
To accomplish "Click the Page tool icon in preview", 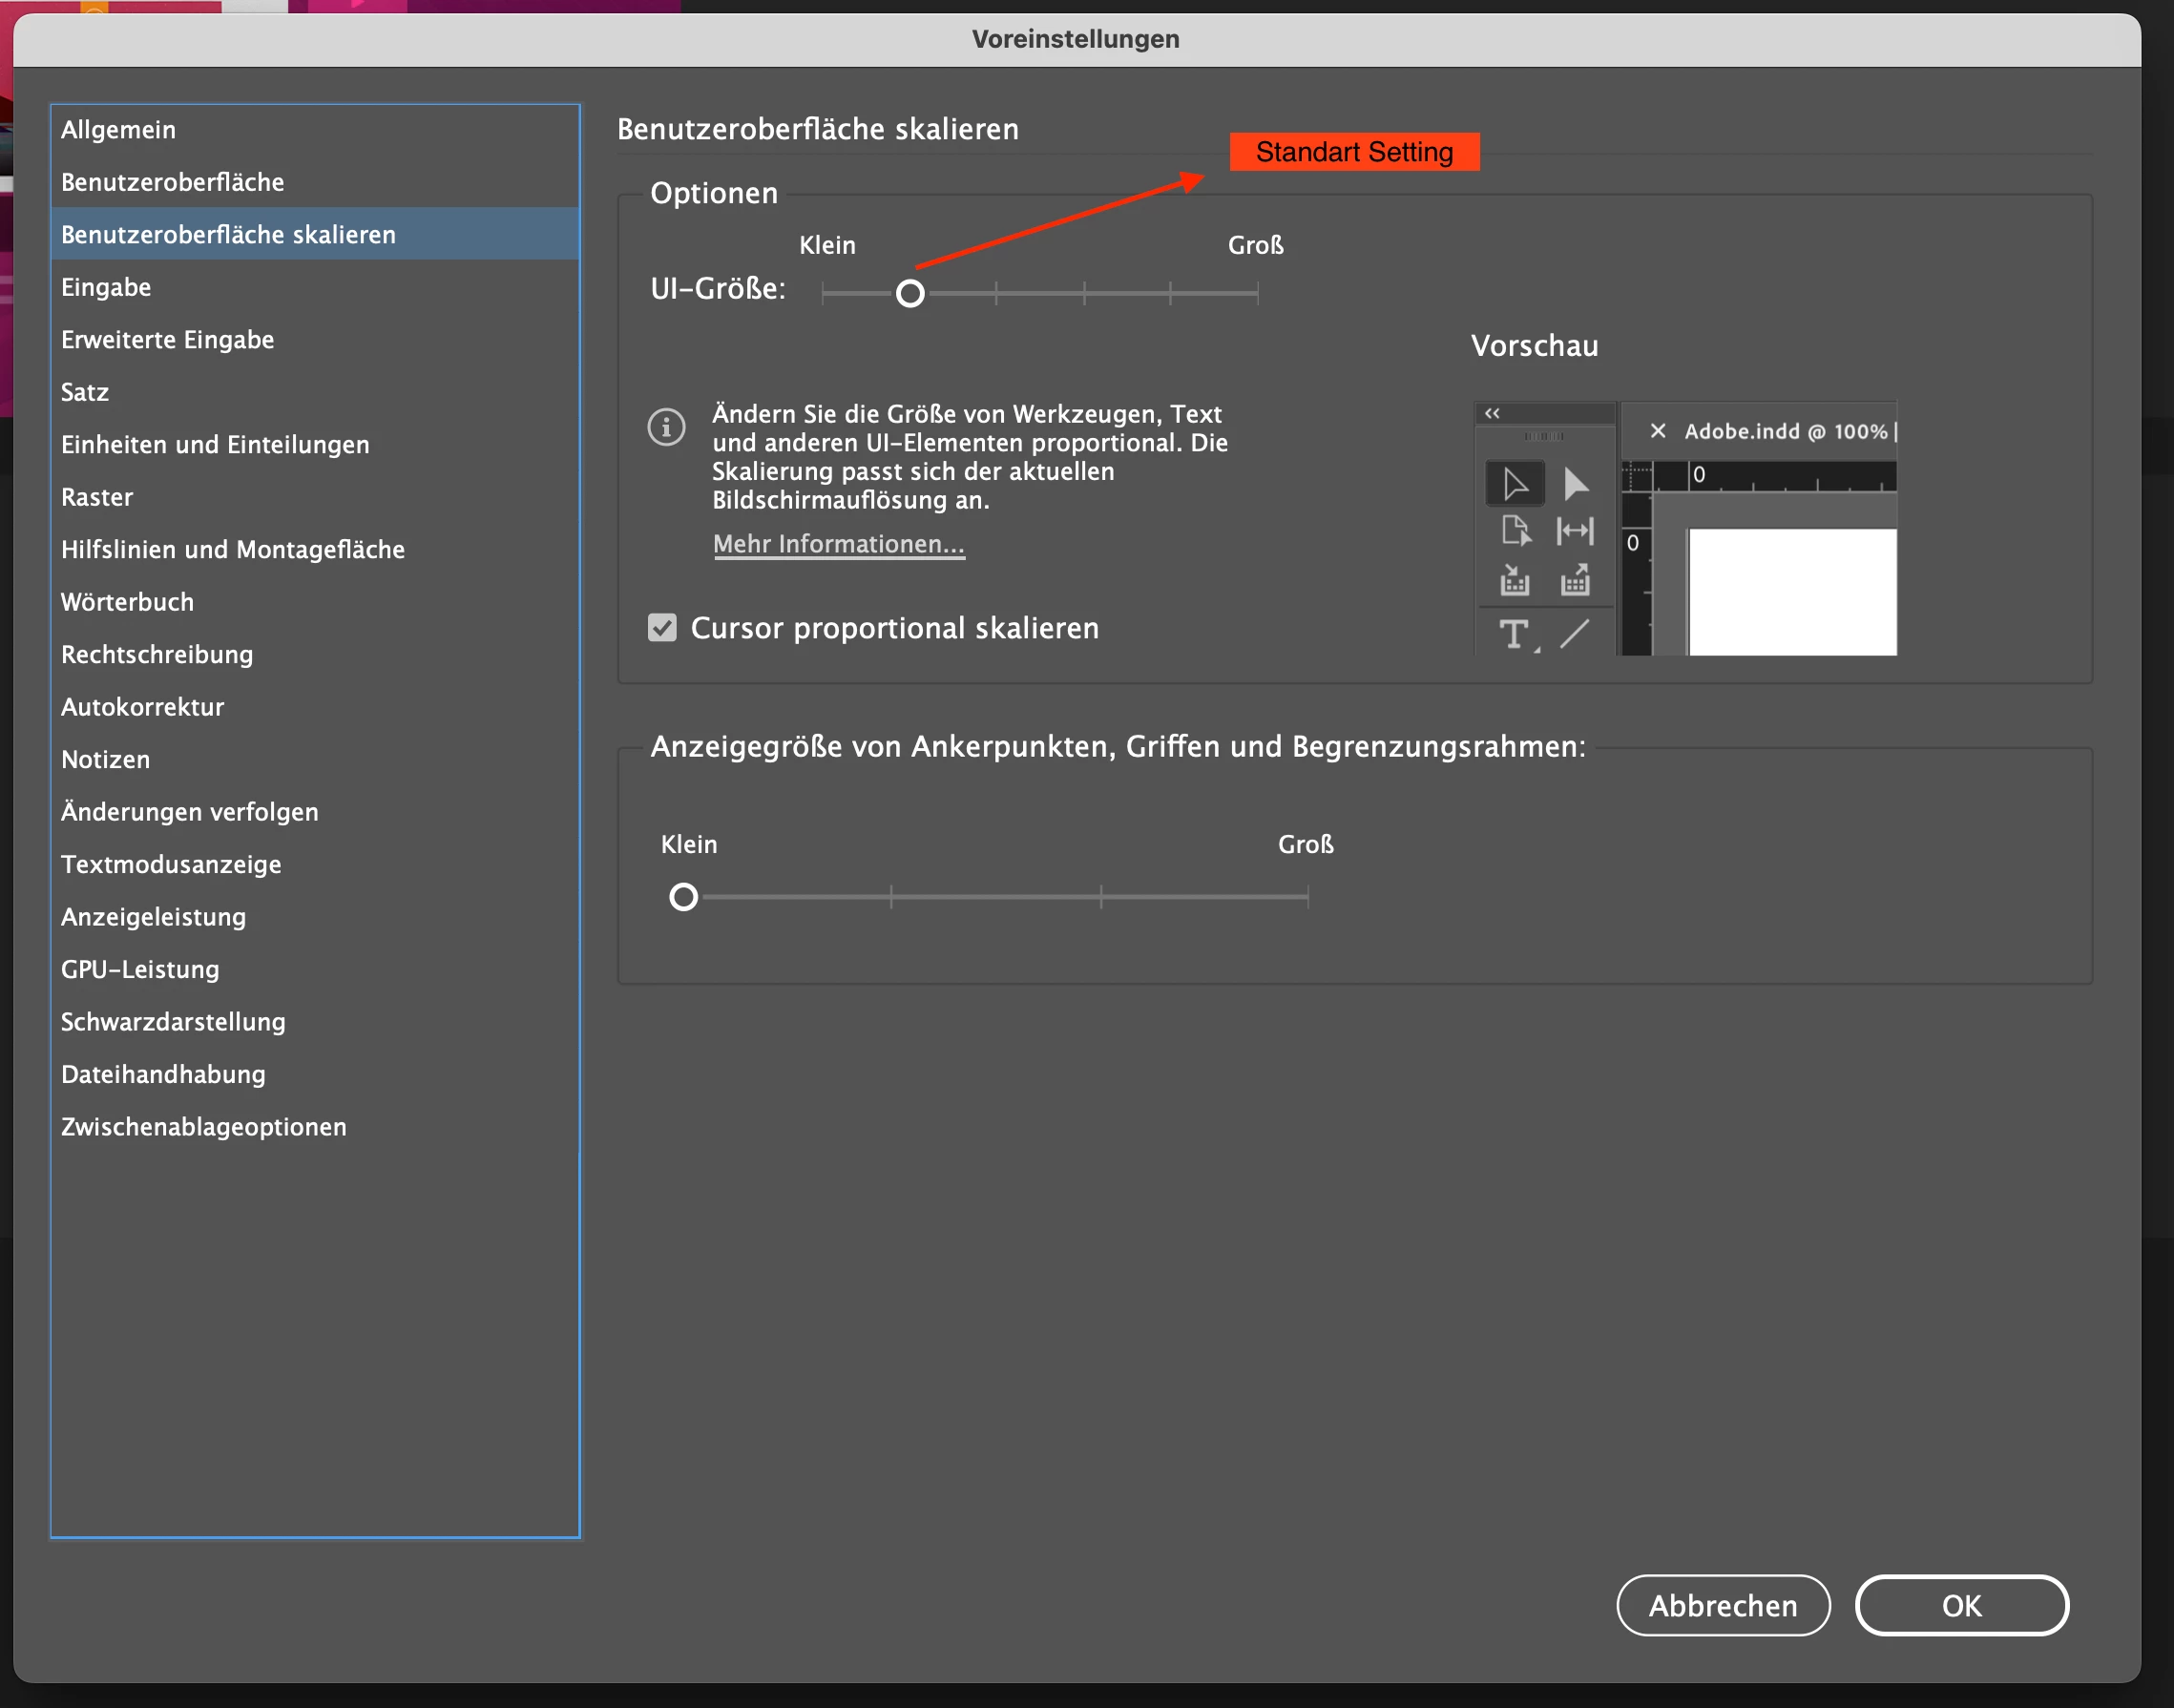I will (x=1515, y=531).
